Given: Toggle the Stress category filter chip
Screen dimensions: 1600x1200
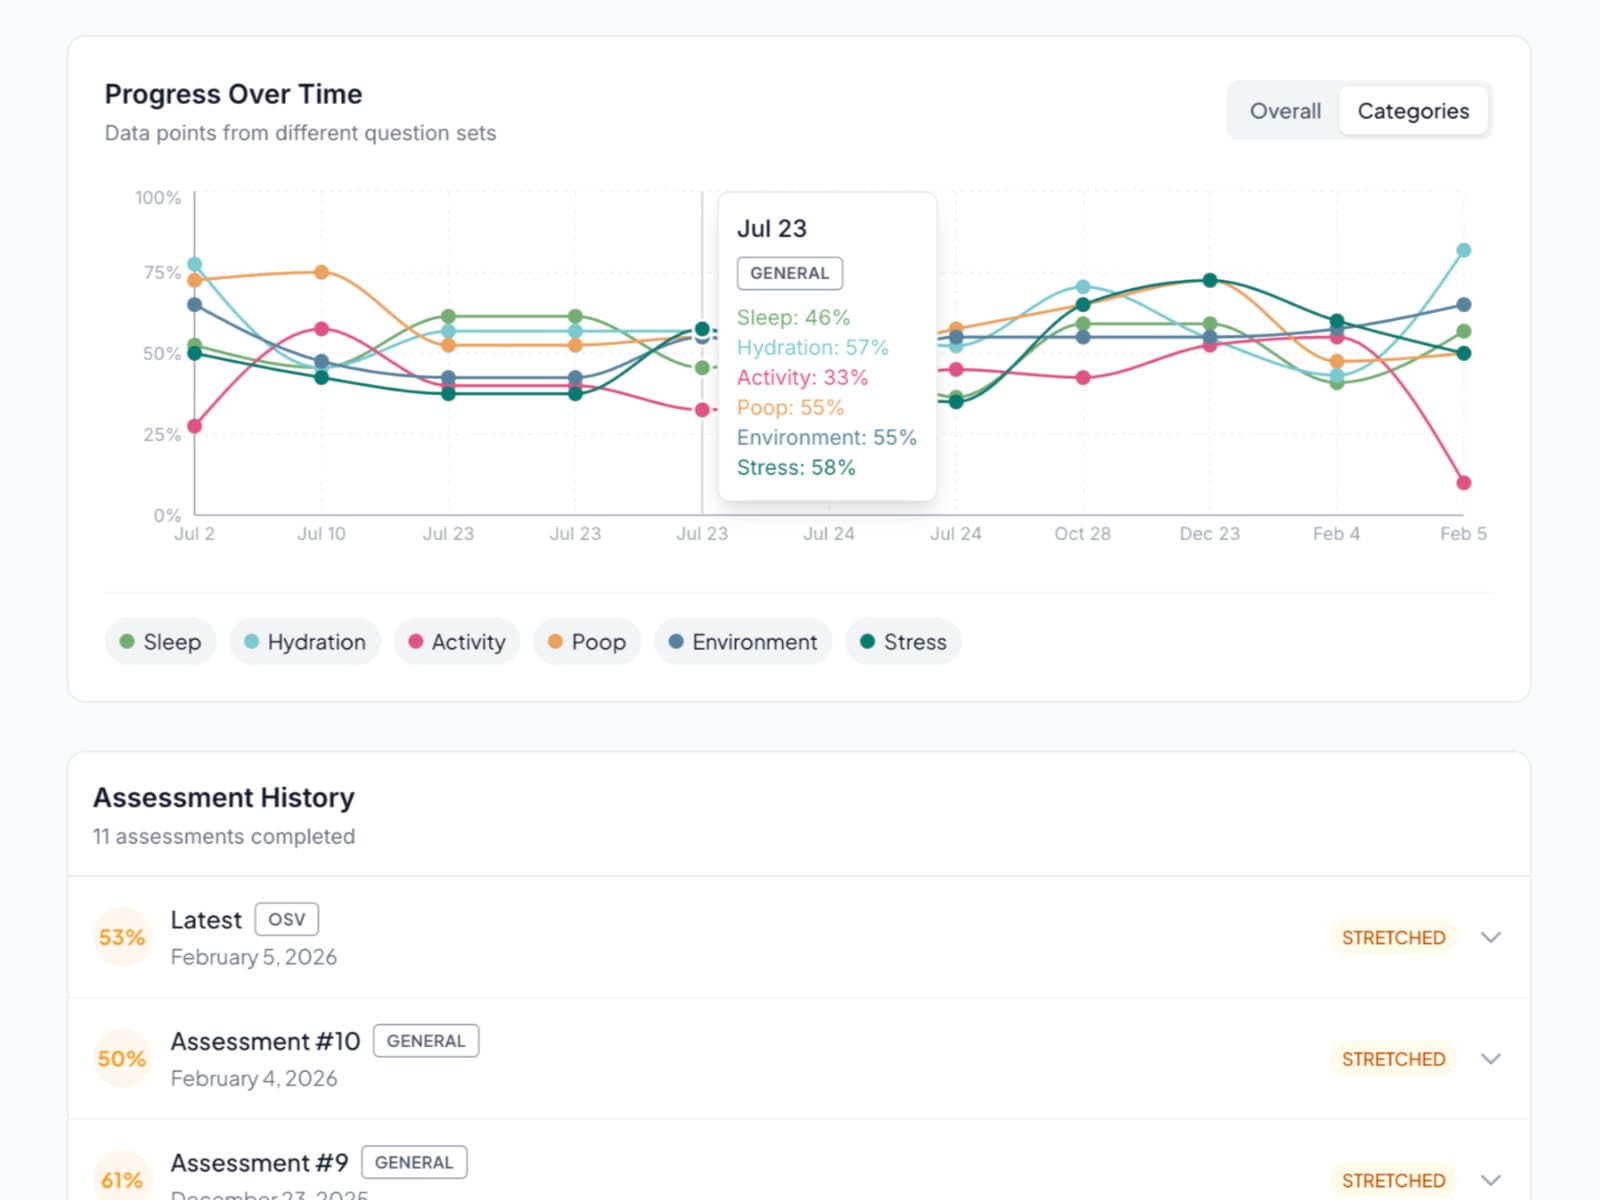Looking at the screenshot, I should coord(903,641).
